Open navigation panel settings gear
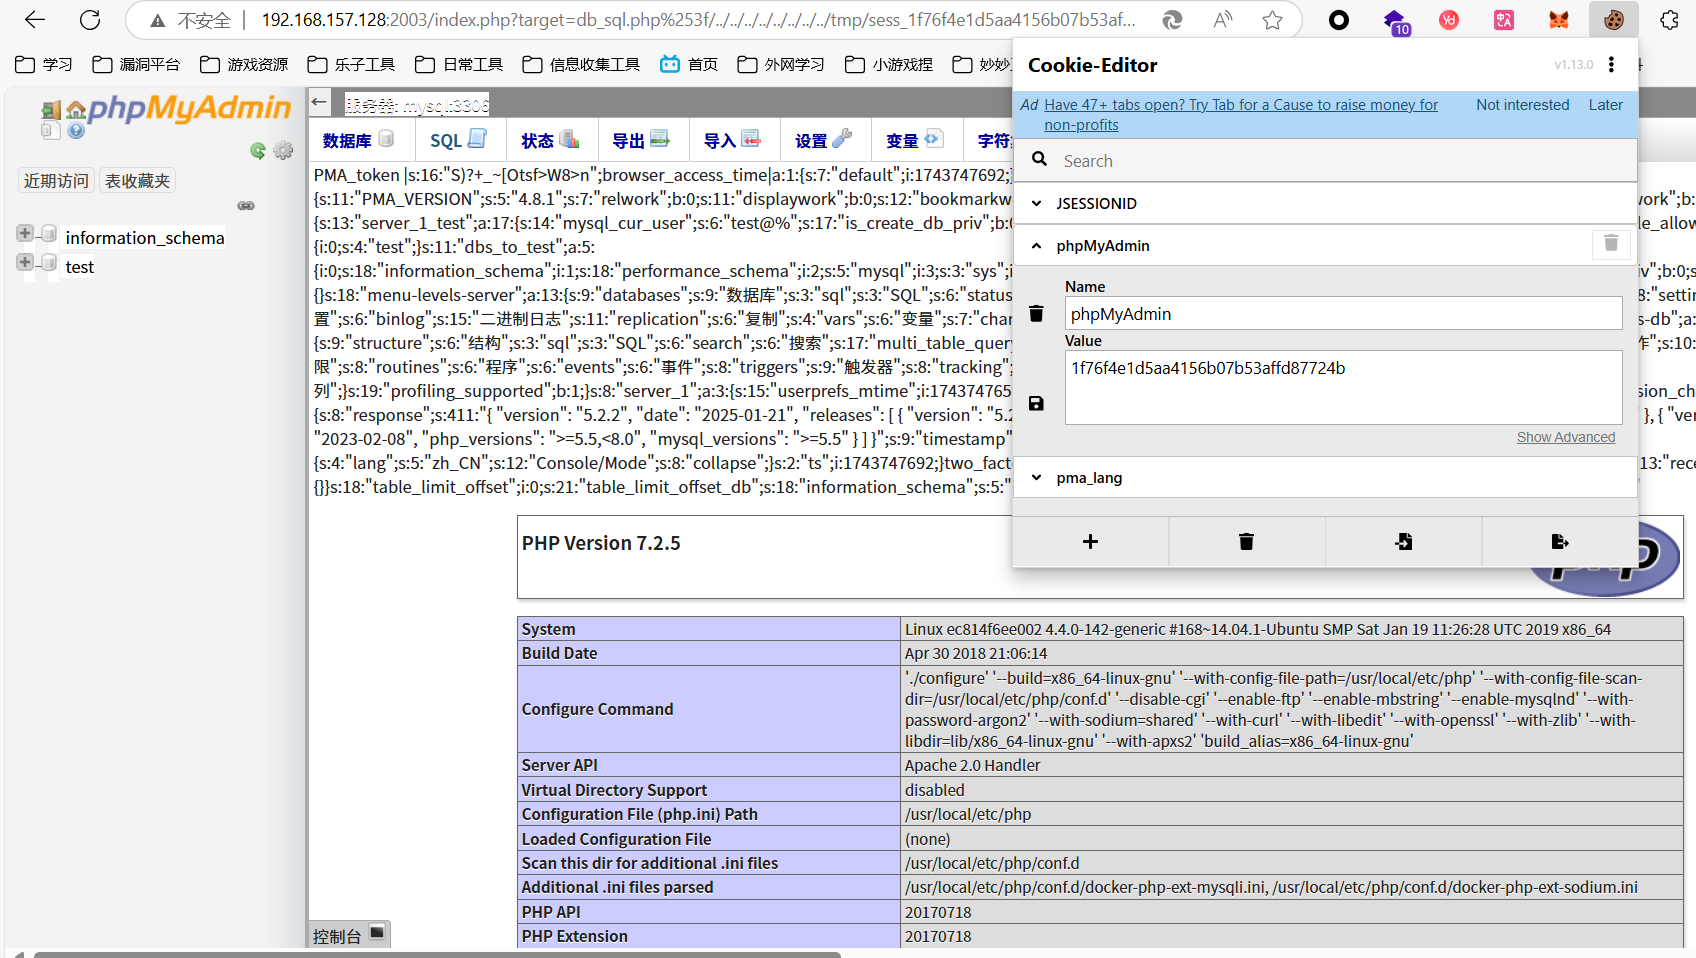The image size is (1696, 958). tap(283, 150)
